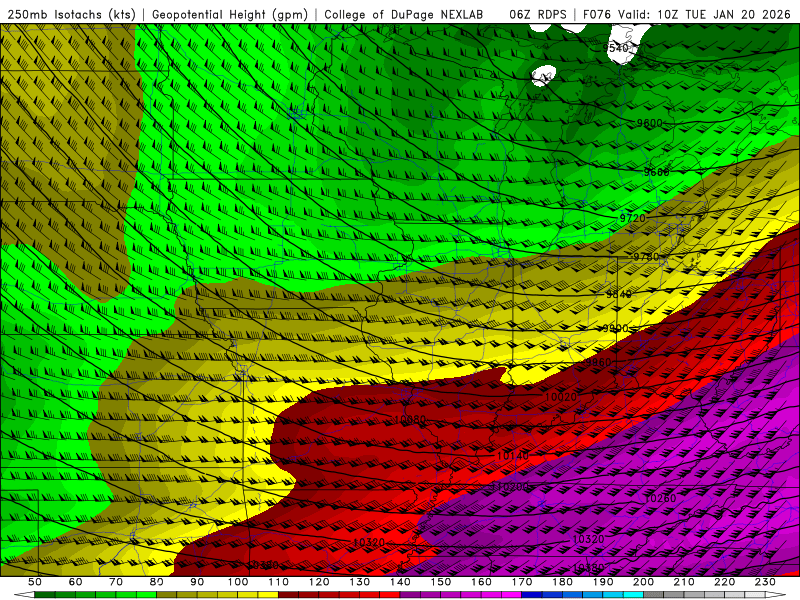Click the darkest green swatch under 50
Viewport: 800px width, 600px height.
44,595
